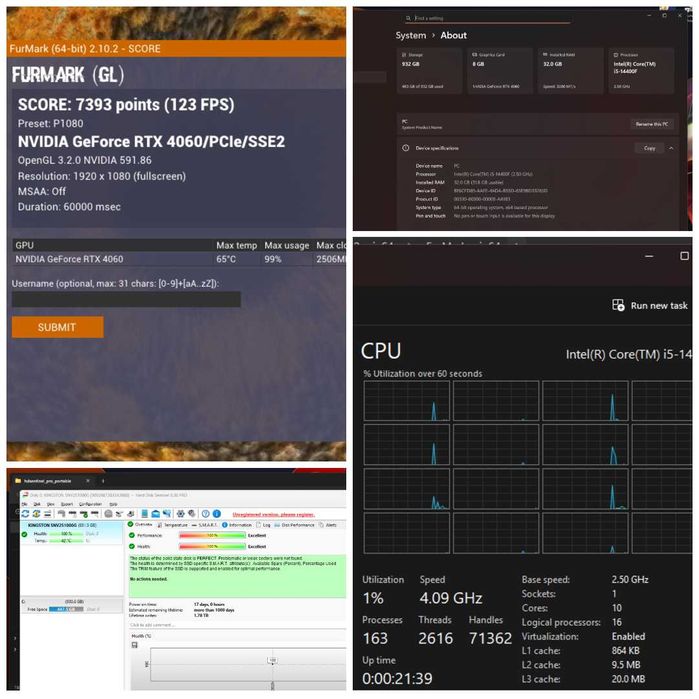
Task: Click the Free Space blue bar
Action: click(x=66, y=609)
